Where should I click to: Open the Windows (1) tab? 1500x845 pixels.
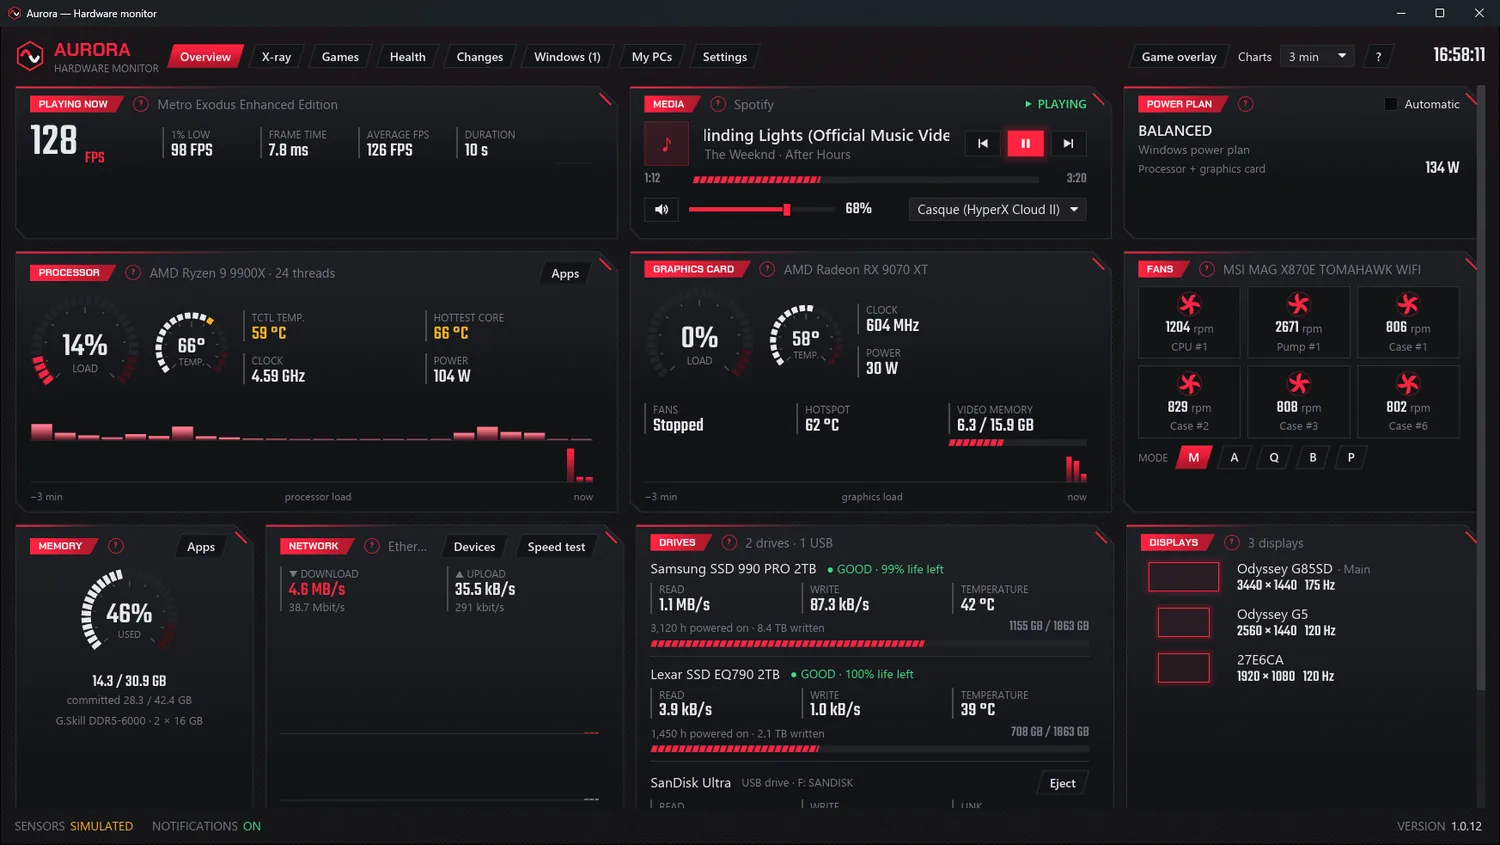[567, 57]
